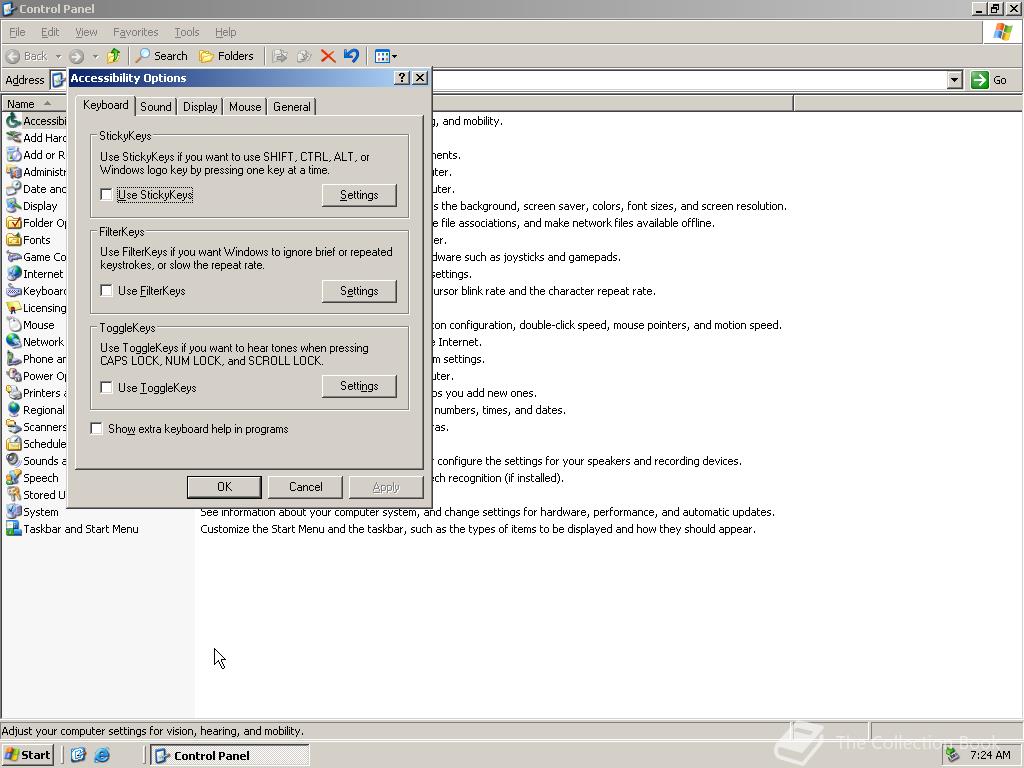Open FilterKeys Settings button
Screen dimensions: 1024x768
tap(359, 291)
